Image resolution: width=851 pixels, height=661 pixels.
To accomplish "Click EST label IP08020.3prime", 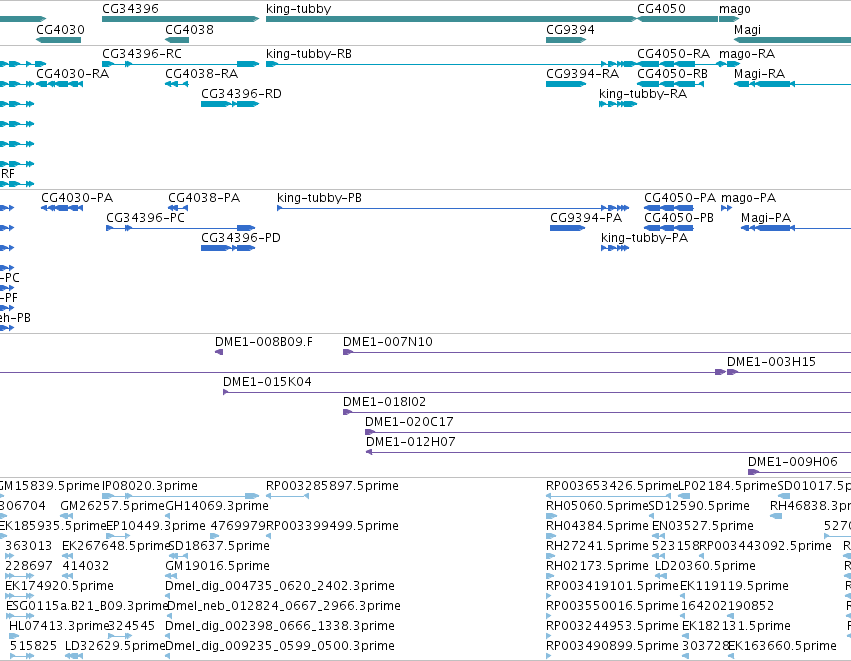I will tap(150, 486).
